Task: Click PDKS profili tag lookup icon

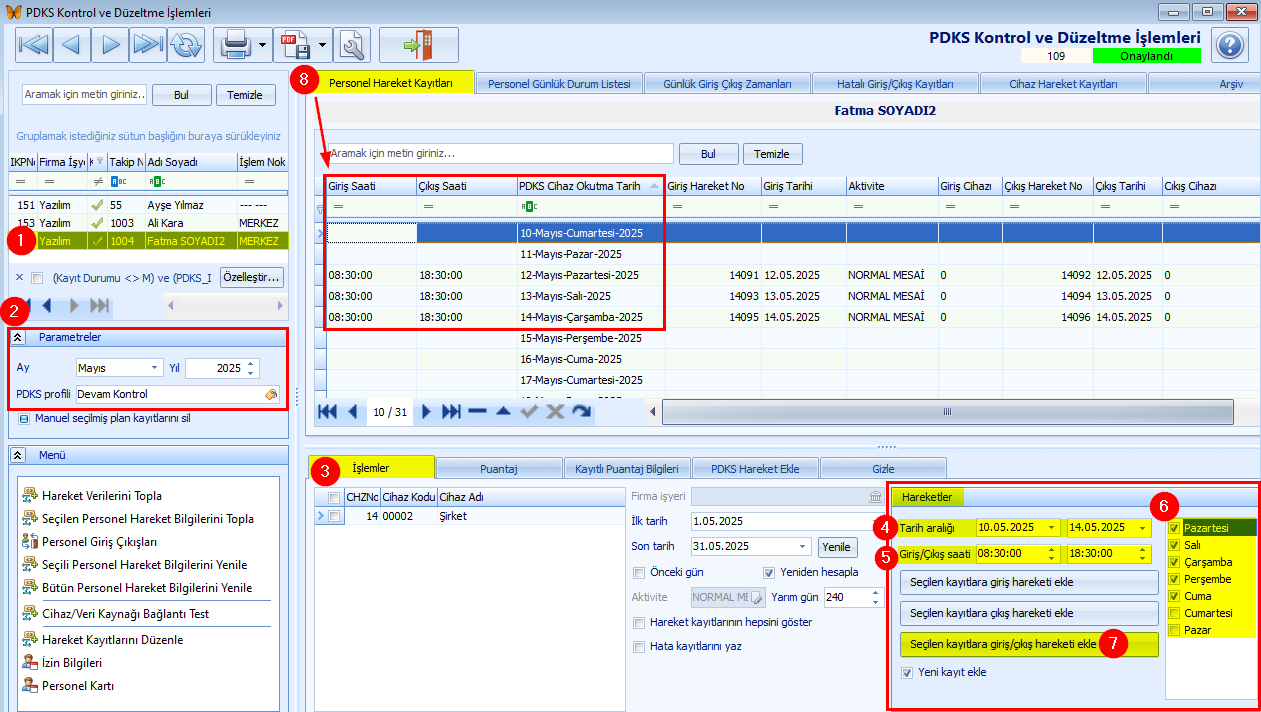Action: tap(270, 394)
